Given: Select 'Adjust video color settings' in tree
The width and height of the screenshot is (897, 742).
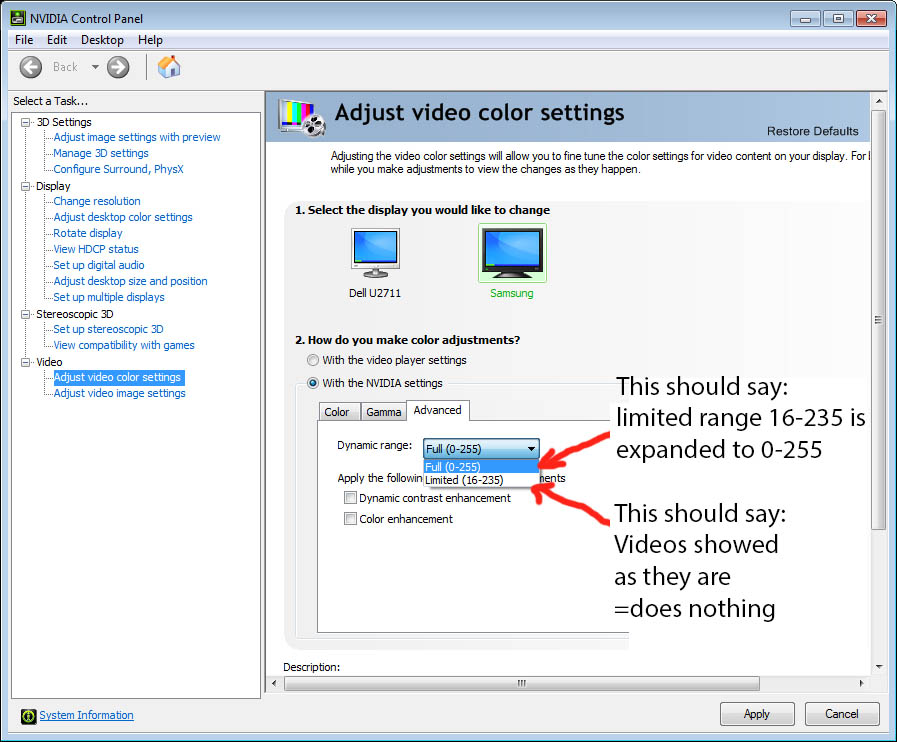Looking at the screenshot, I should (x=119, y=378).
